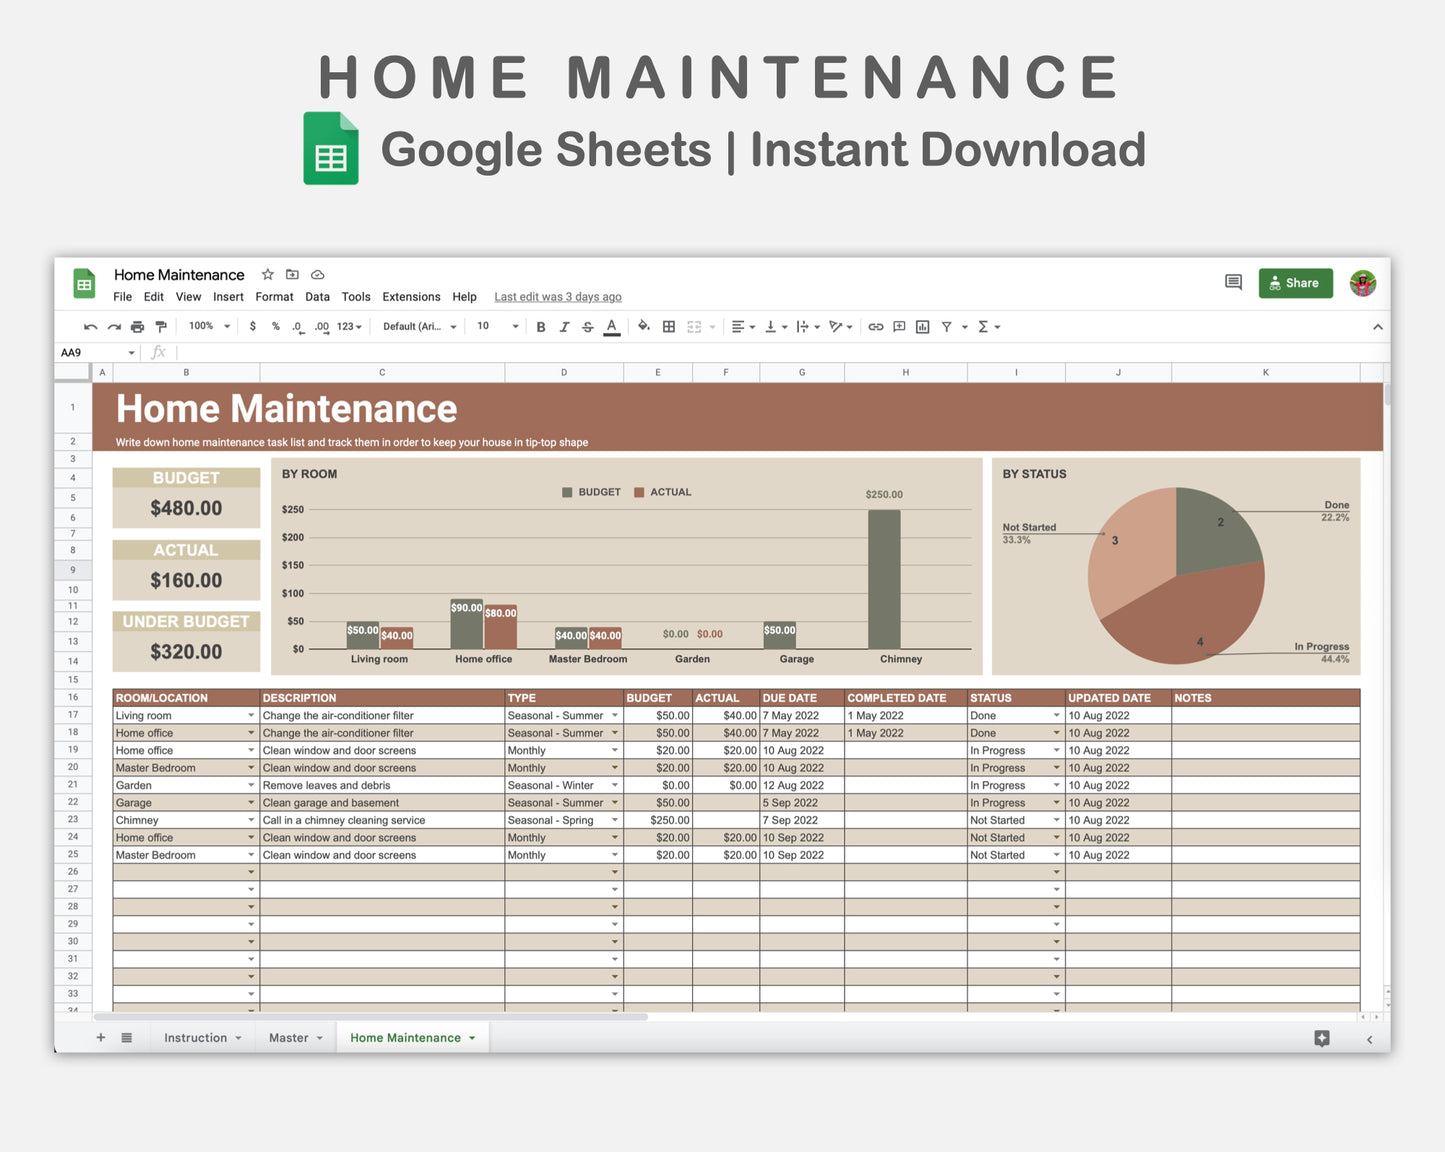Open the Extensions menu
This screenshot has height=1152, width=1445.
[411, 296]
